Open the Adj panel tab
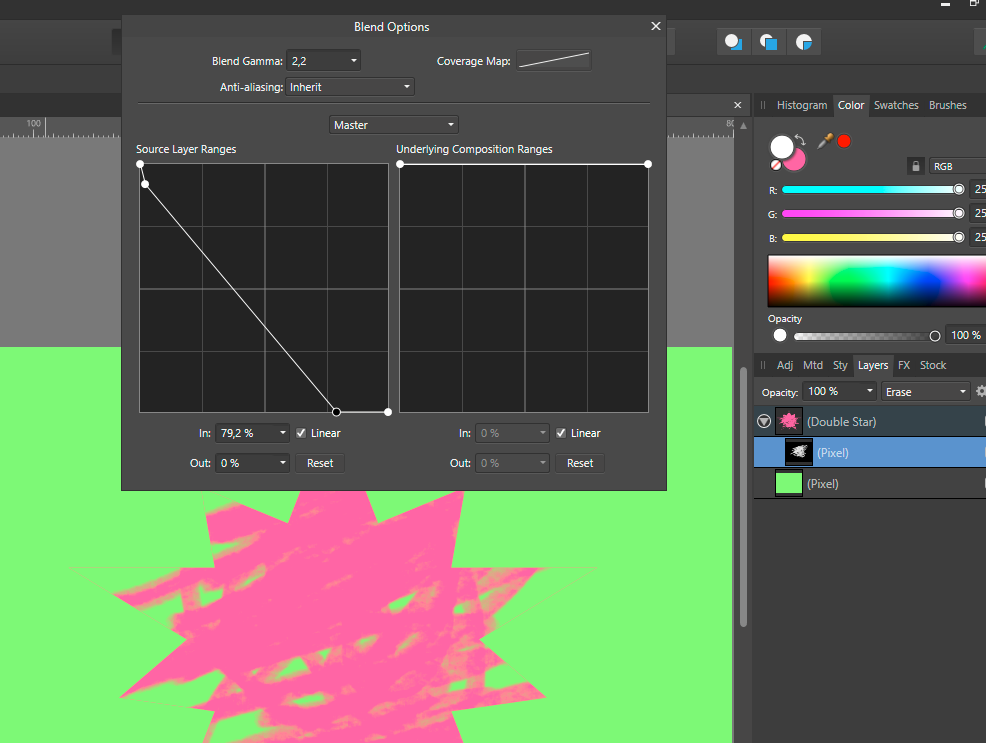 [x=785, y=365]
